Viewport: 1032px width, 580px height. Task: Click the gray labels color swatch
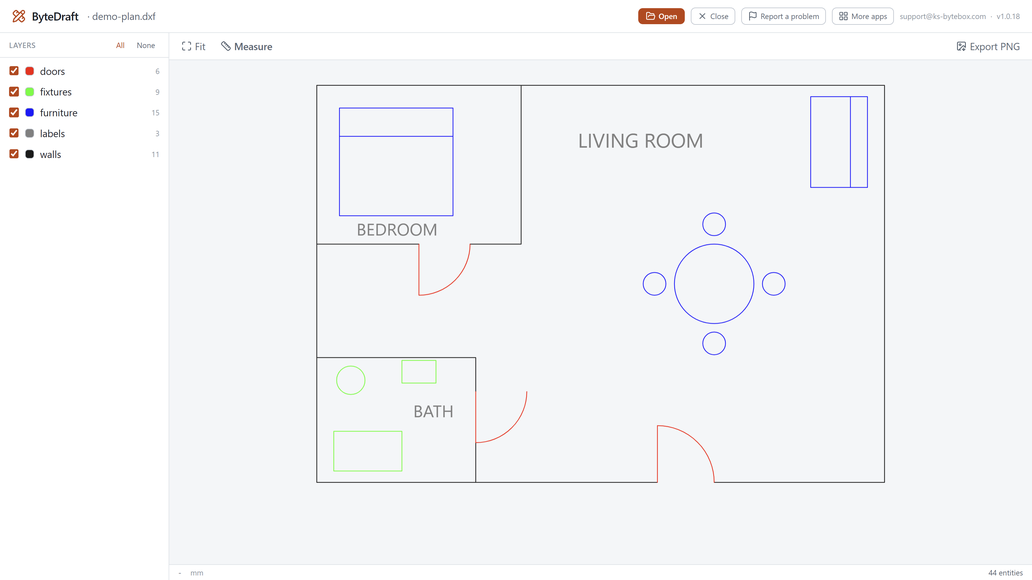(x=30, y=133)
